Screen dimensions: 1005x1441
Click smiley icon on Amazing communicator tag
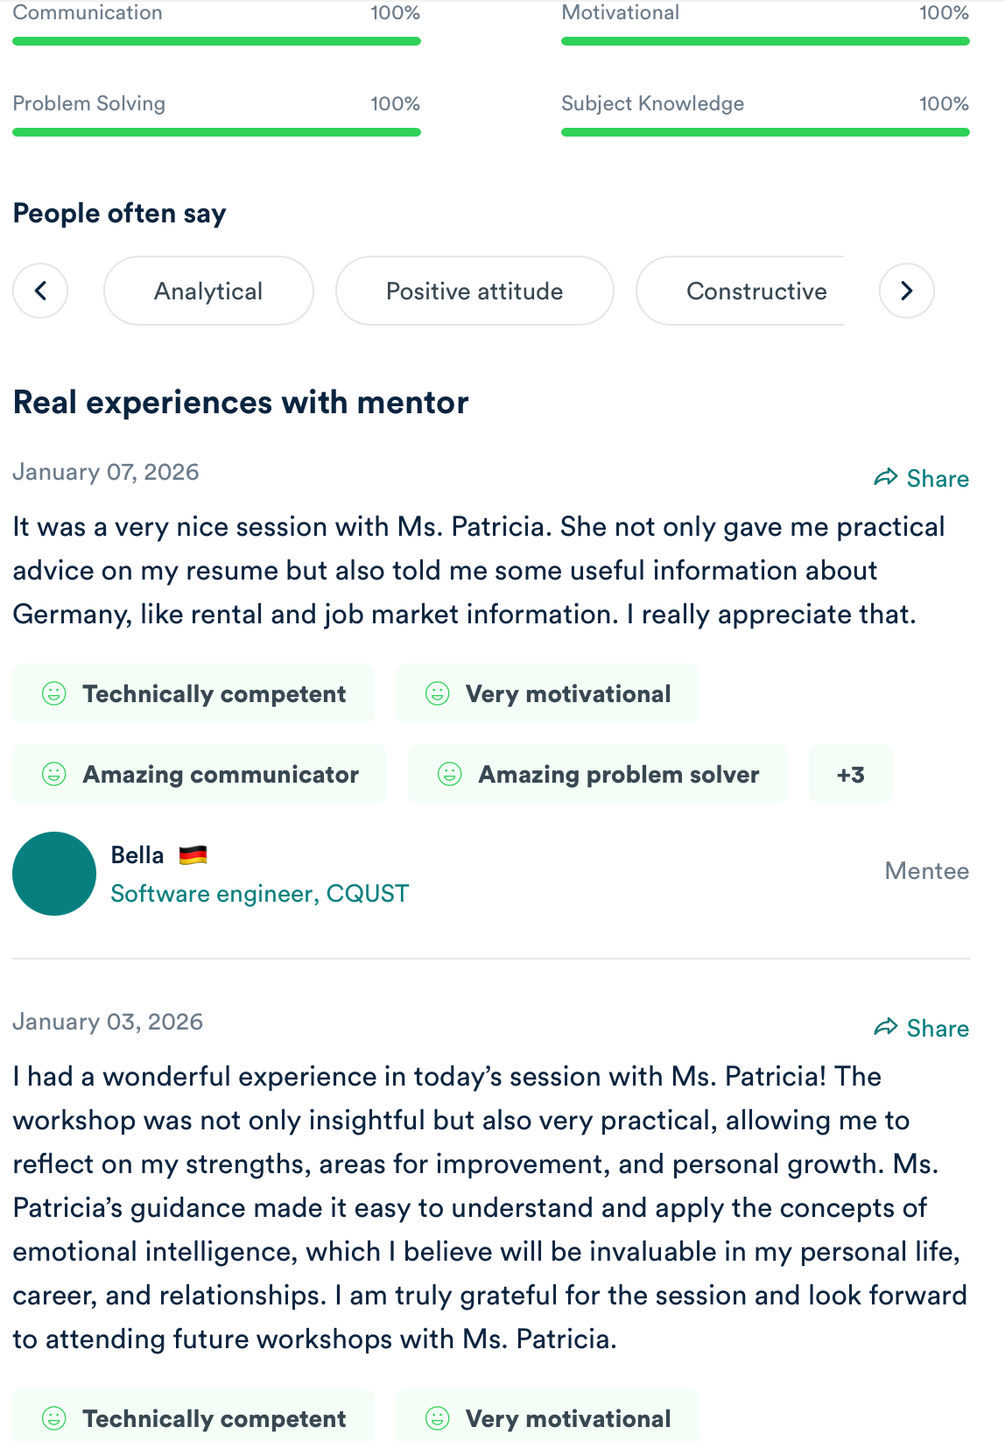click(x=54, y=774)
